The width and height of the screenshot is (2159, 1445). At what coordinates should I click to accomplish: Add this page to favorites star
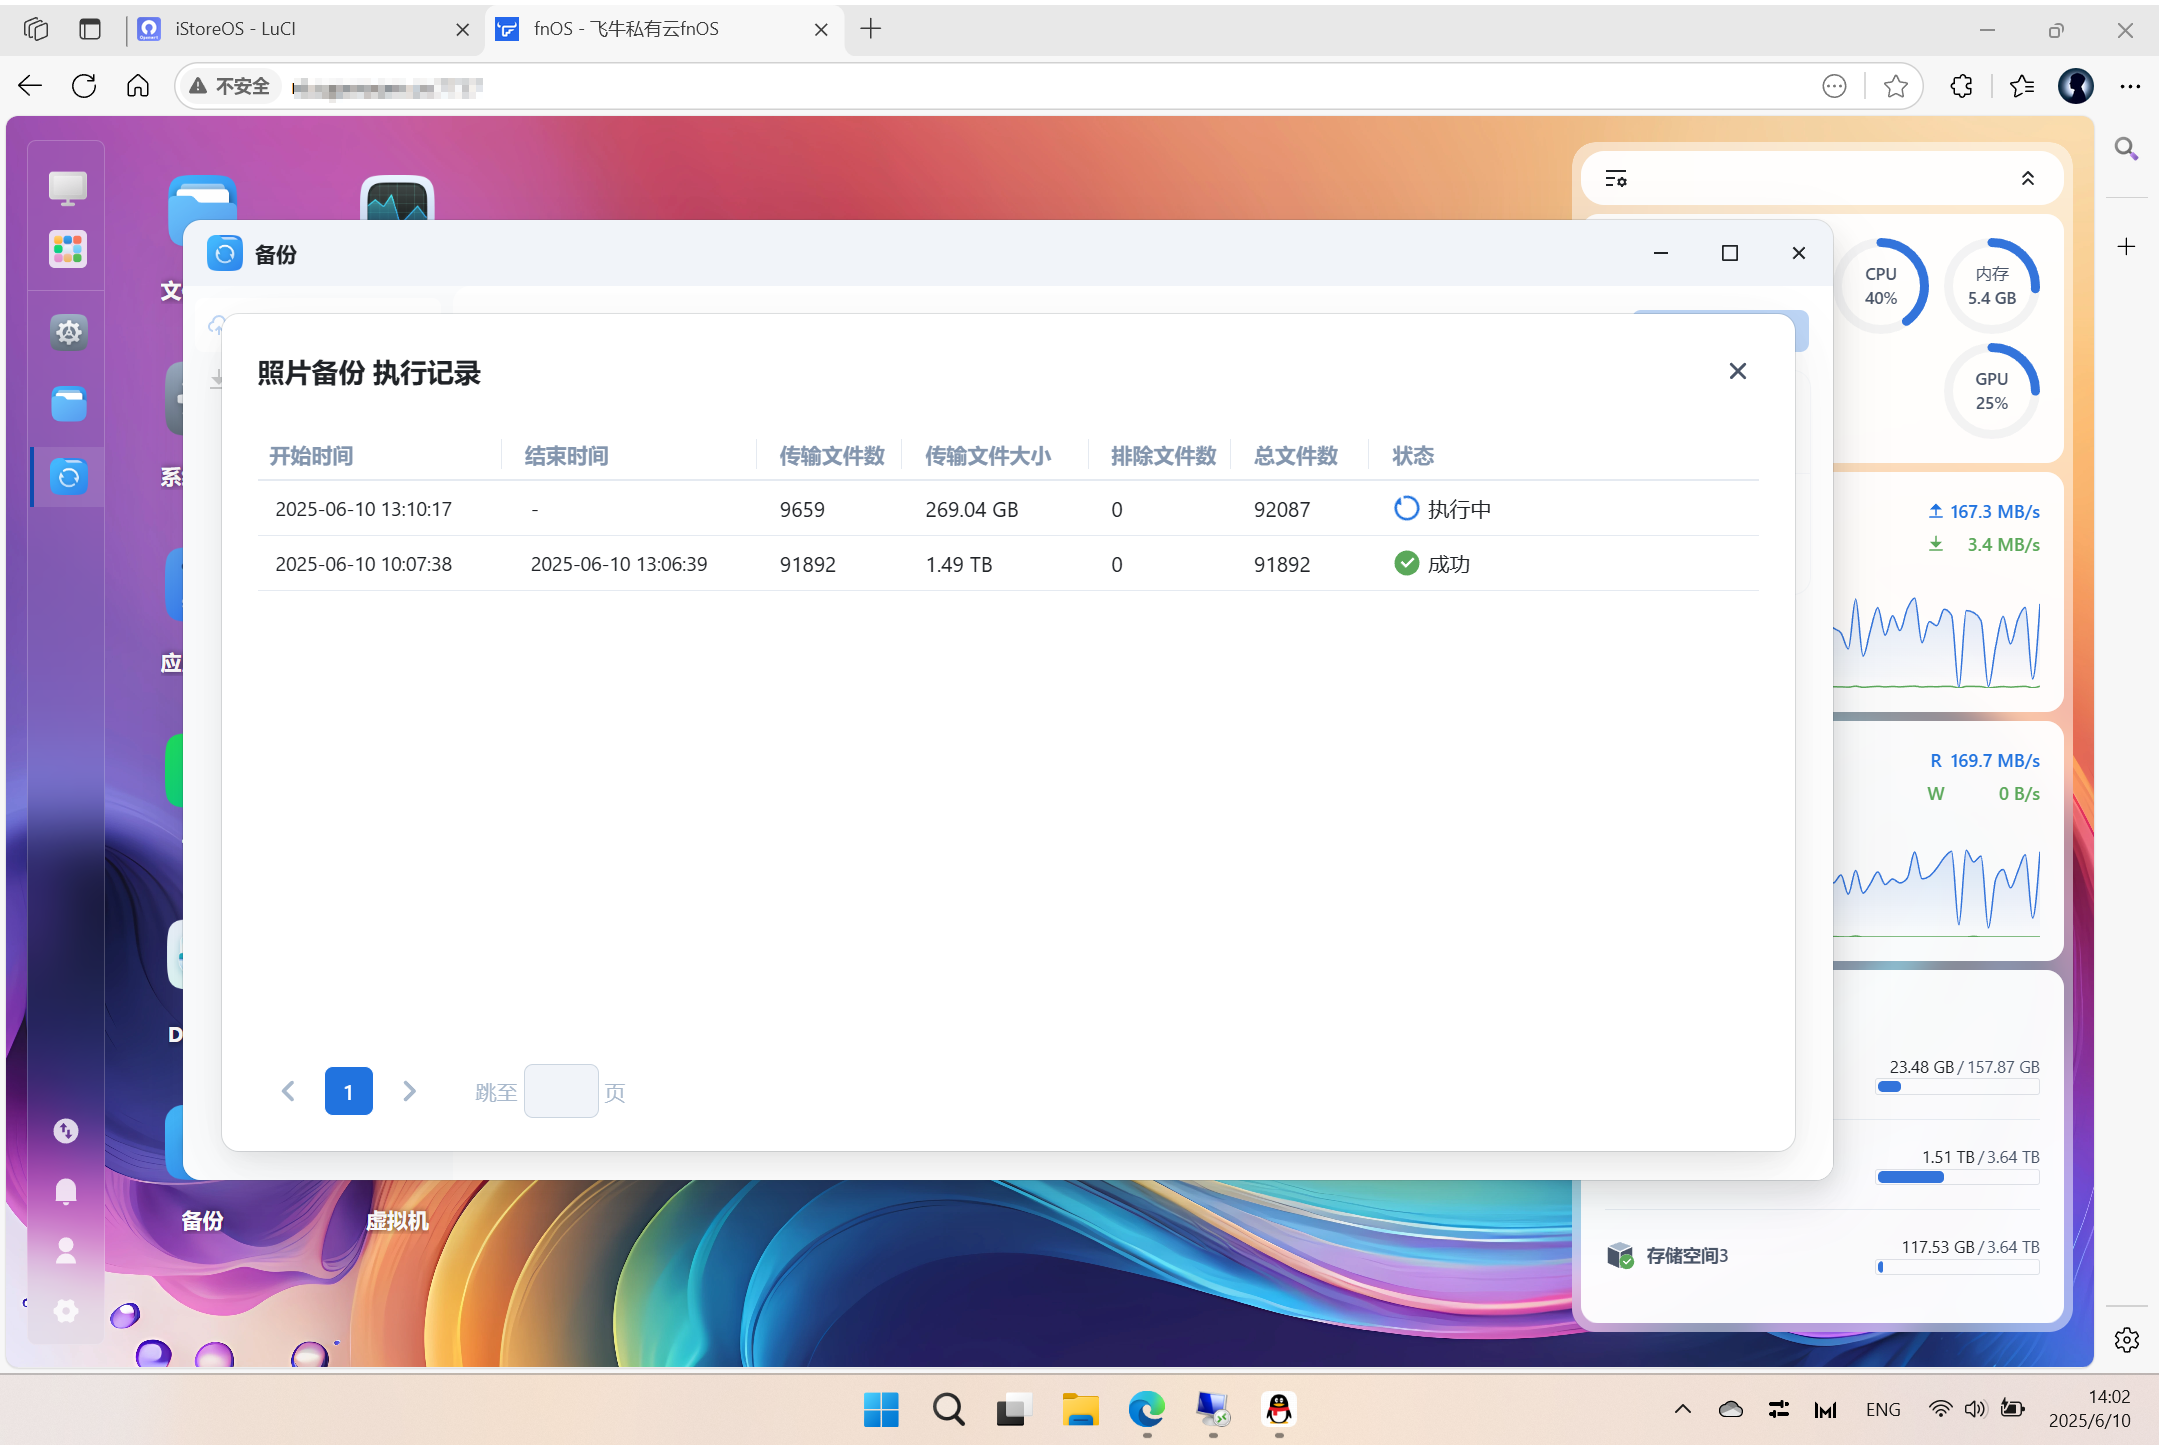tap(1895, 86)
